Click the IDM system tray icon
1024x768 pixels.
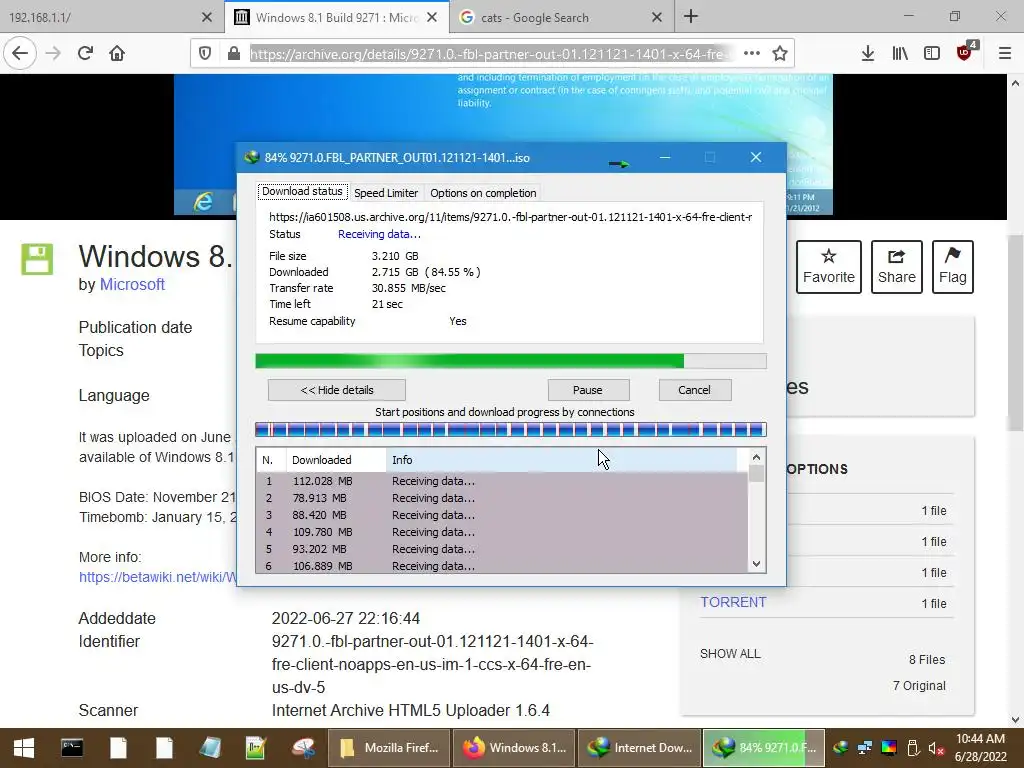(841, 748)
